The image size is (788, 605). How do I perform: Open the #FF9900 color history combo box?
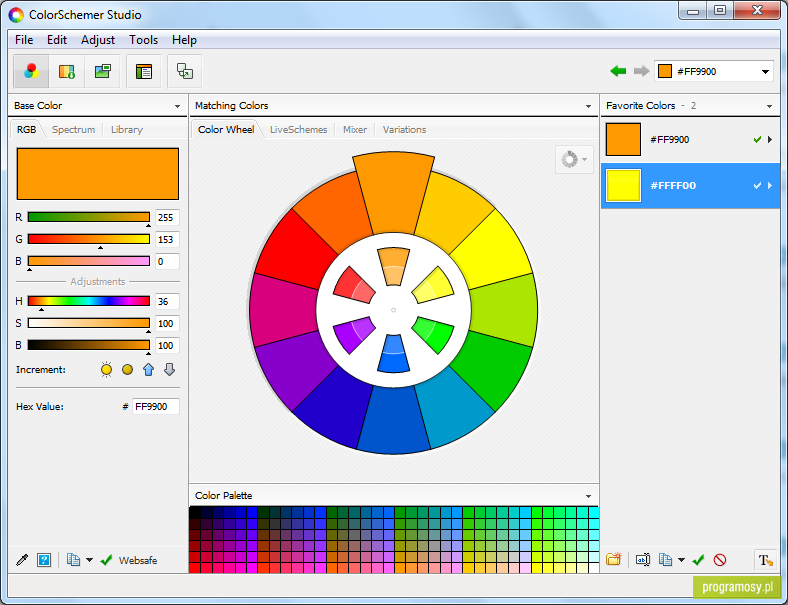[x=714, y=71]
